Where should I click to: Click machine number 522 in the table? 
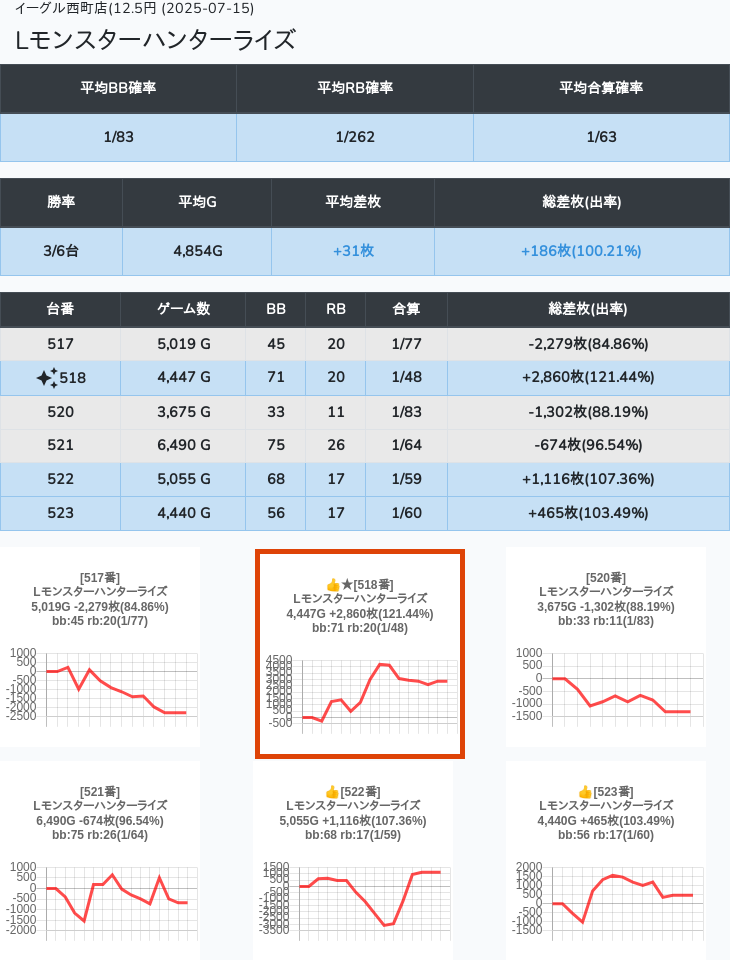point(60,479)
